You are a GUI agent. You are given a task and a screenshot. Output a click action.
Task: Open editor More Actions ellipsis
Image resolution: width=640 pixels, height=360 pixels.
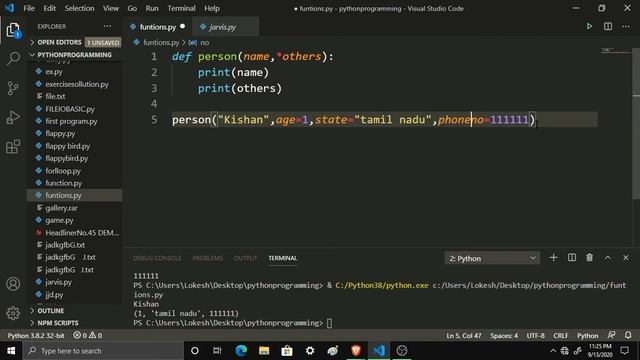coord(626,27)
